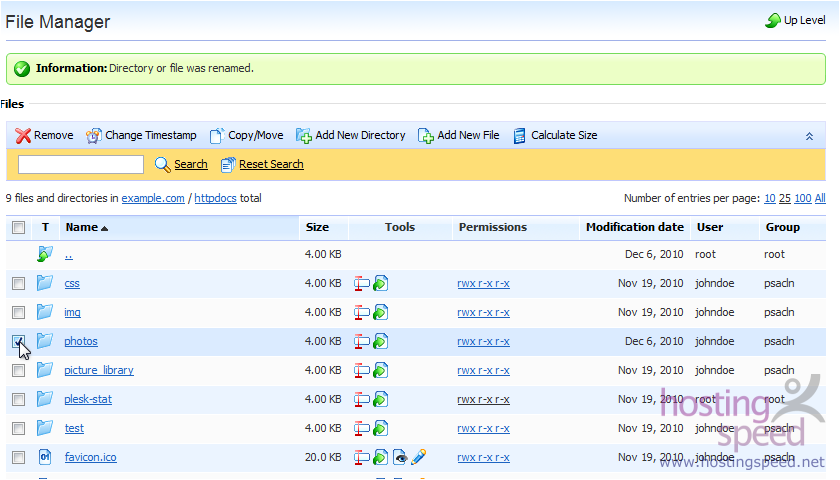Image resolution: width=840 pixels, height=480 pixels.
Task: Show 10 entries per page
Action: click(770, 198)
